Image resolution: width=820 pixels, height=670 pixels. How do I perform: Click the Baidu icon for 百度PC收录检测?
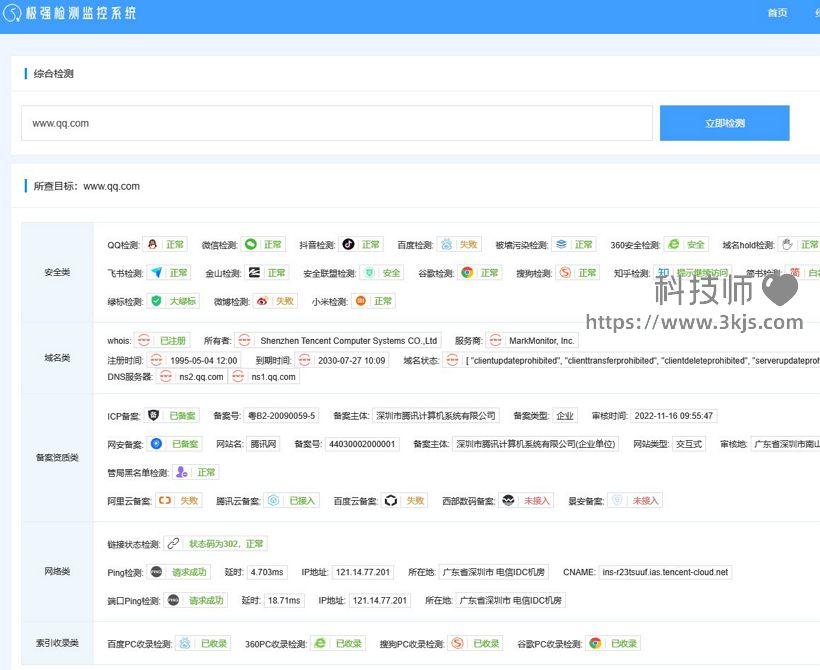[x=185, y=643]
